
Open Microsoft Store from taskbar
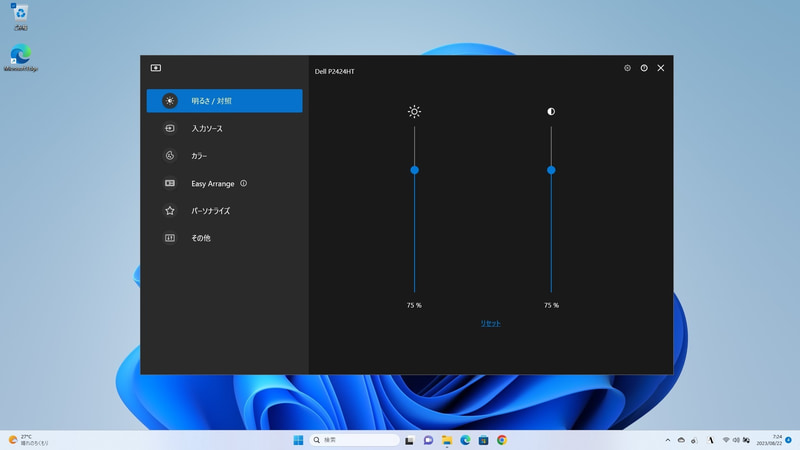[484, 440]
